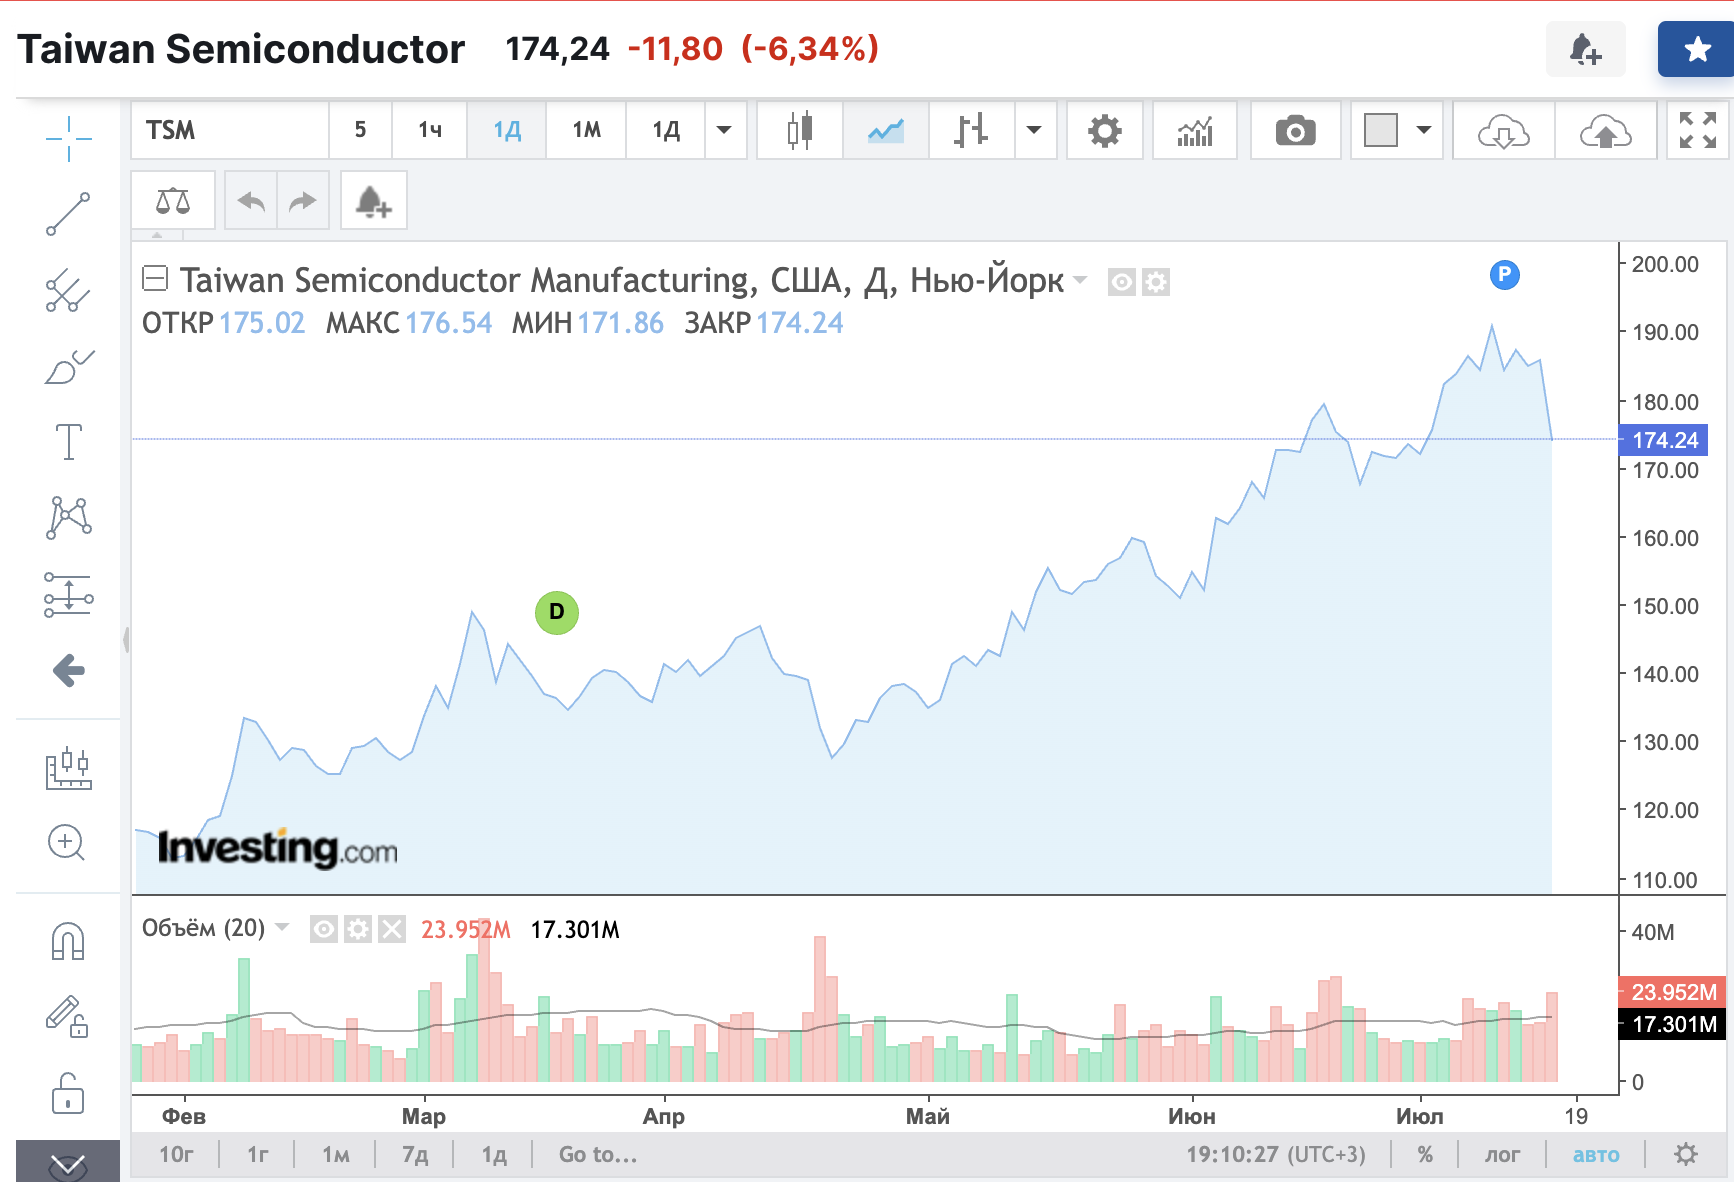Select candlestick chart type

tap(800, 131)
